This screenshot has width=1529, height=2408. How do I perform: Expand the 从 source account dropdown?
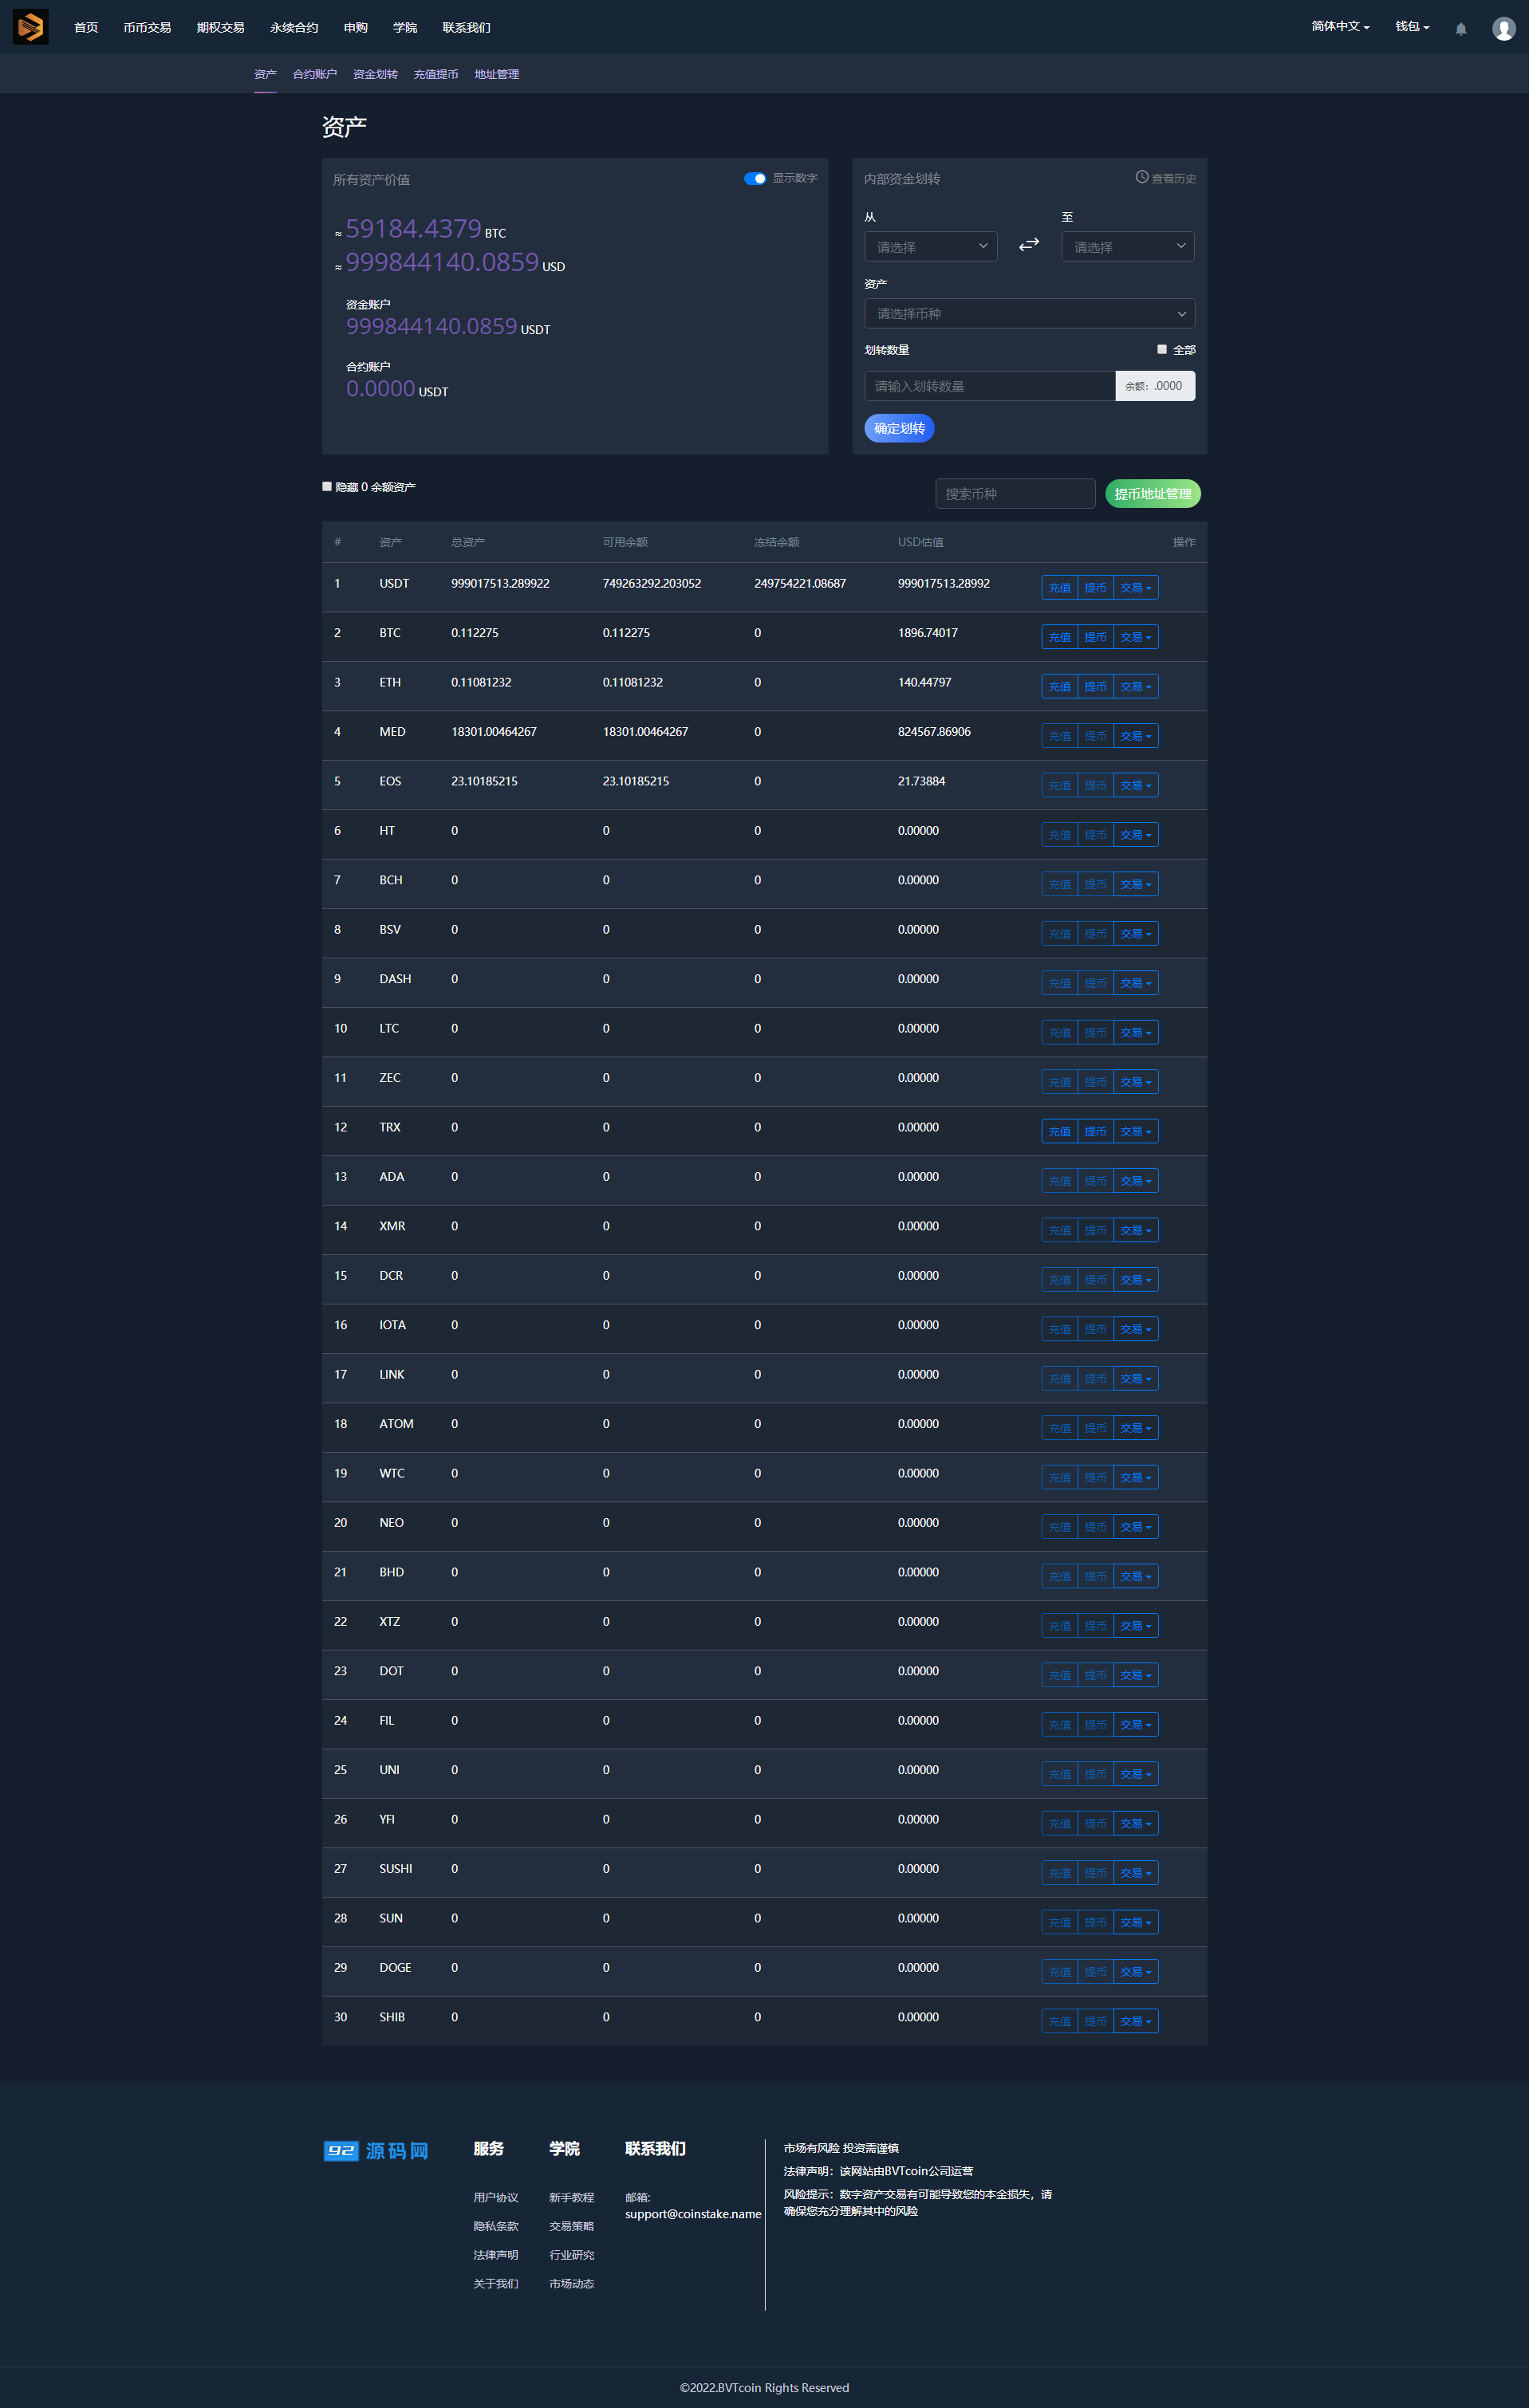pyautogui.click(x=930, y=247)
